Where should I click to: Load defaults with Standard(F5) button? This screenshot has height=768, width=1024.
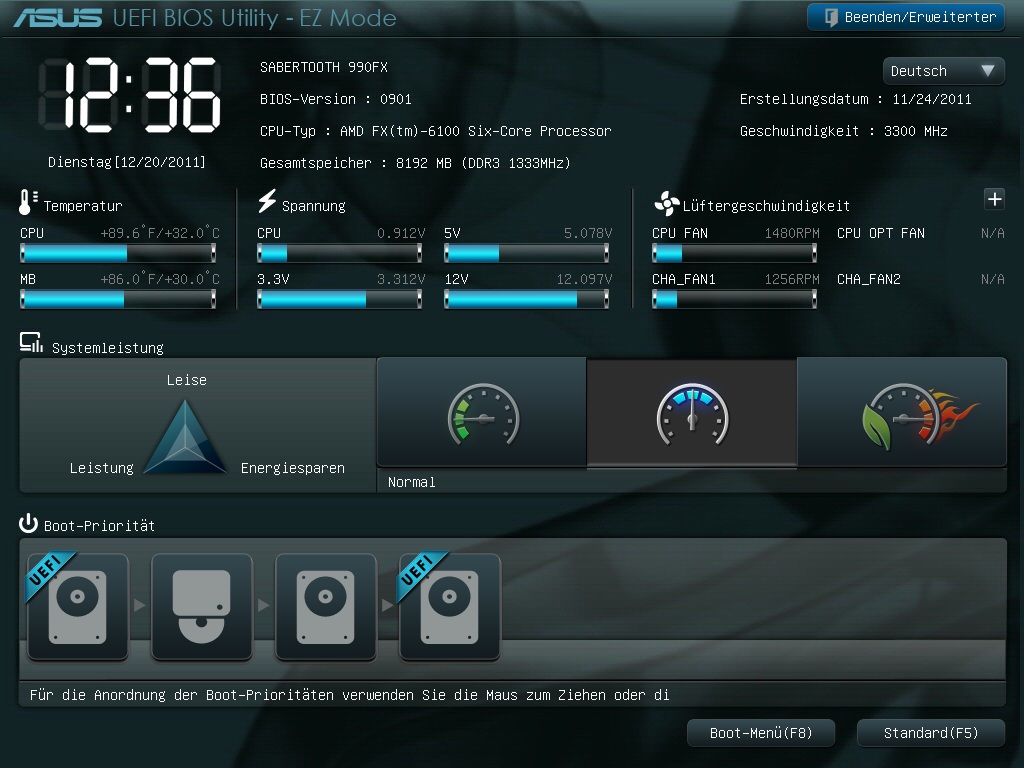(x=931, y=733)
